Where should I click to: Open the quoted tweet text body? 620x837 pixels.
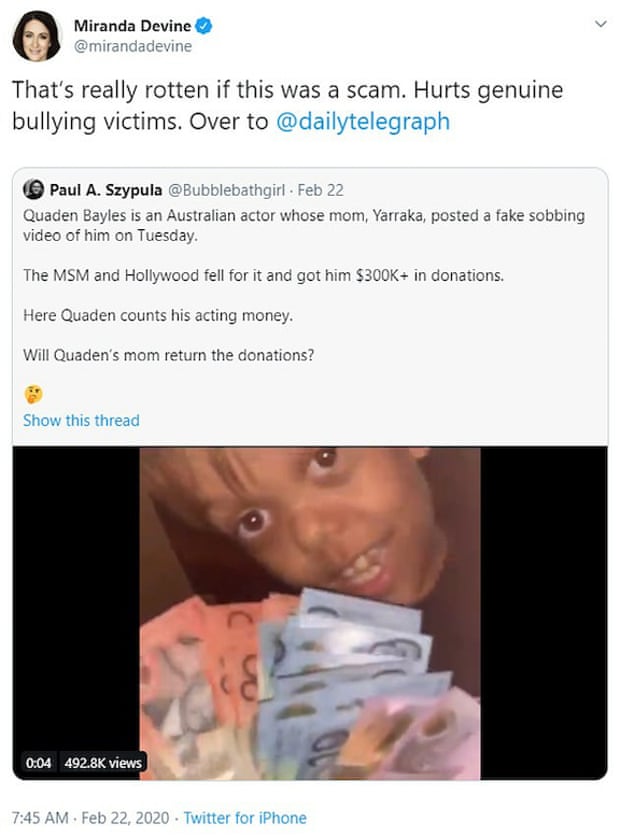(304, 285)
